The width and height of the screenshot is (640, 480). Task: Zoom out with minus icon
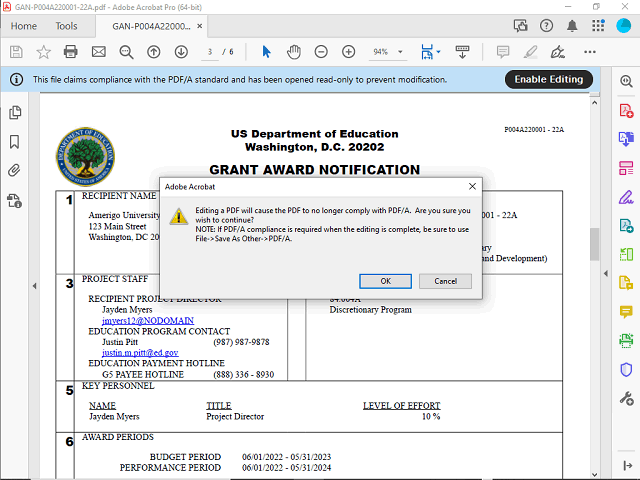coord(321,52)
